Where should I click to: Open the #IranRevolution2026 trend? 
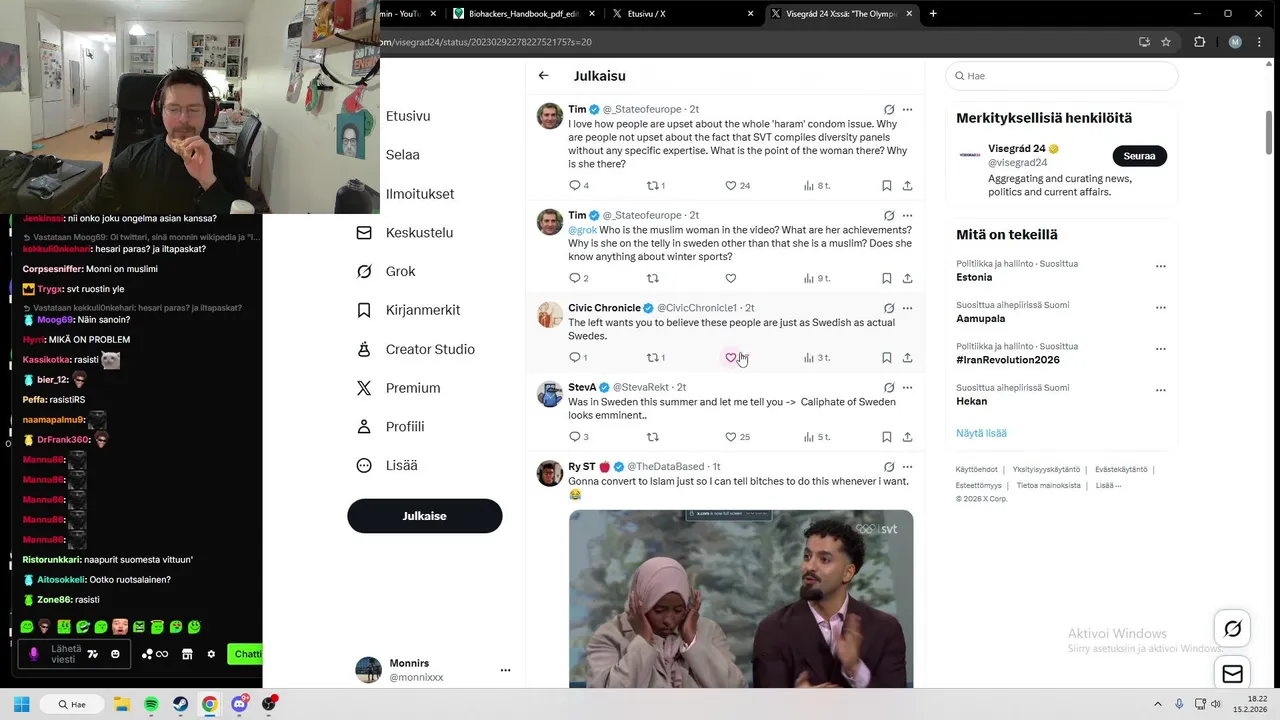(x=1008, y=360)
